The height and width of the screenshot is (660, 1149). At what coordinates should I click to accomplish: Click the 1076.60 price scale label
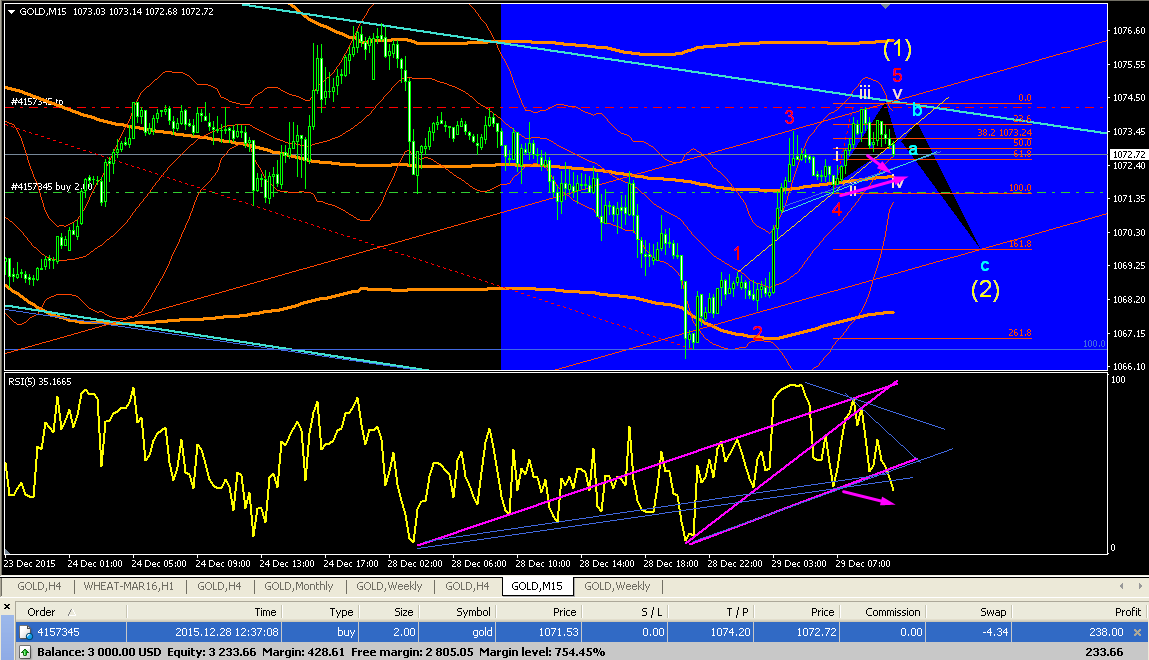pyautogui.click(x=1129, y=31)
